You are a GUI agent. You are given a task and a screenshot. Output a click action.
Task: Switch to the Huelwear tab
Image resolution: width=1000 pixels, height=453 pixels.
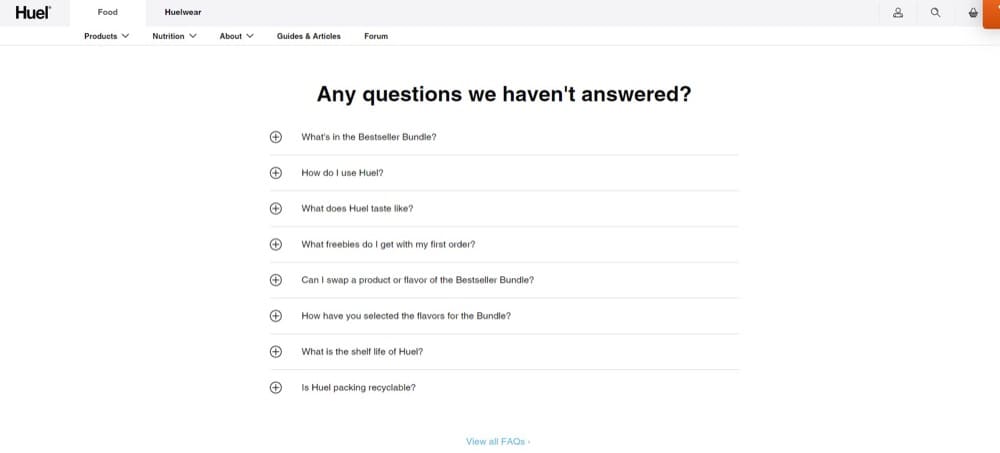pyautogui.click(x=183, y=12)
